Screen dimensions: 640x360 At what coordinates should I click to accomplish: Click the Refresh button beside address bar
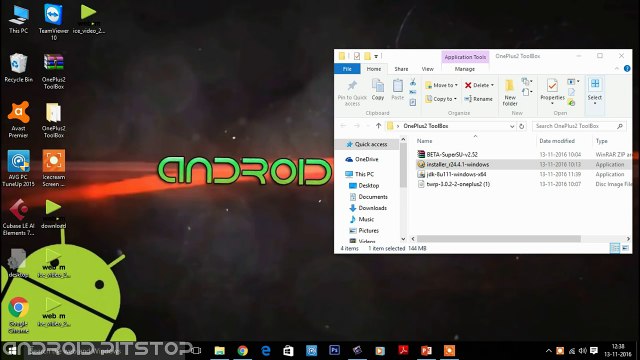(x=522, y=126)
